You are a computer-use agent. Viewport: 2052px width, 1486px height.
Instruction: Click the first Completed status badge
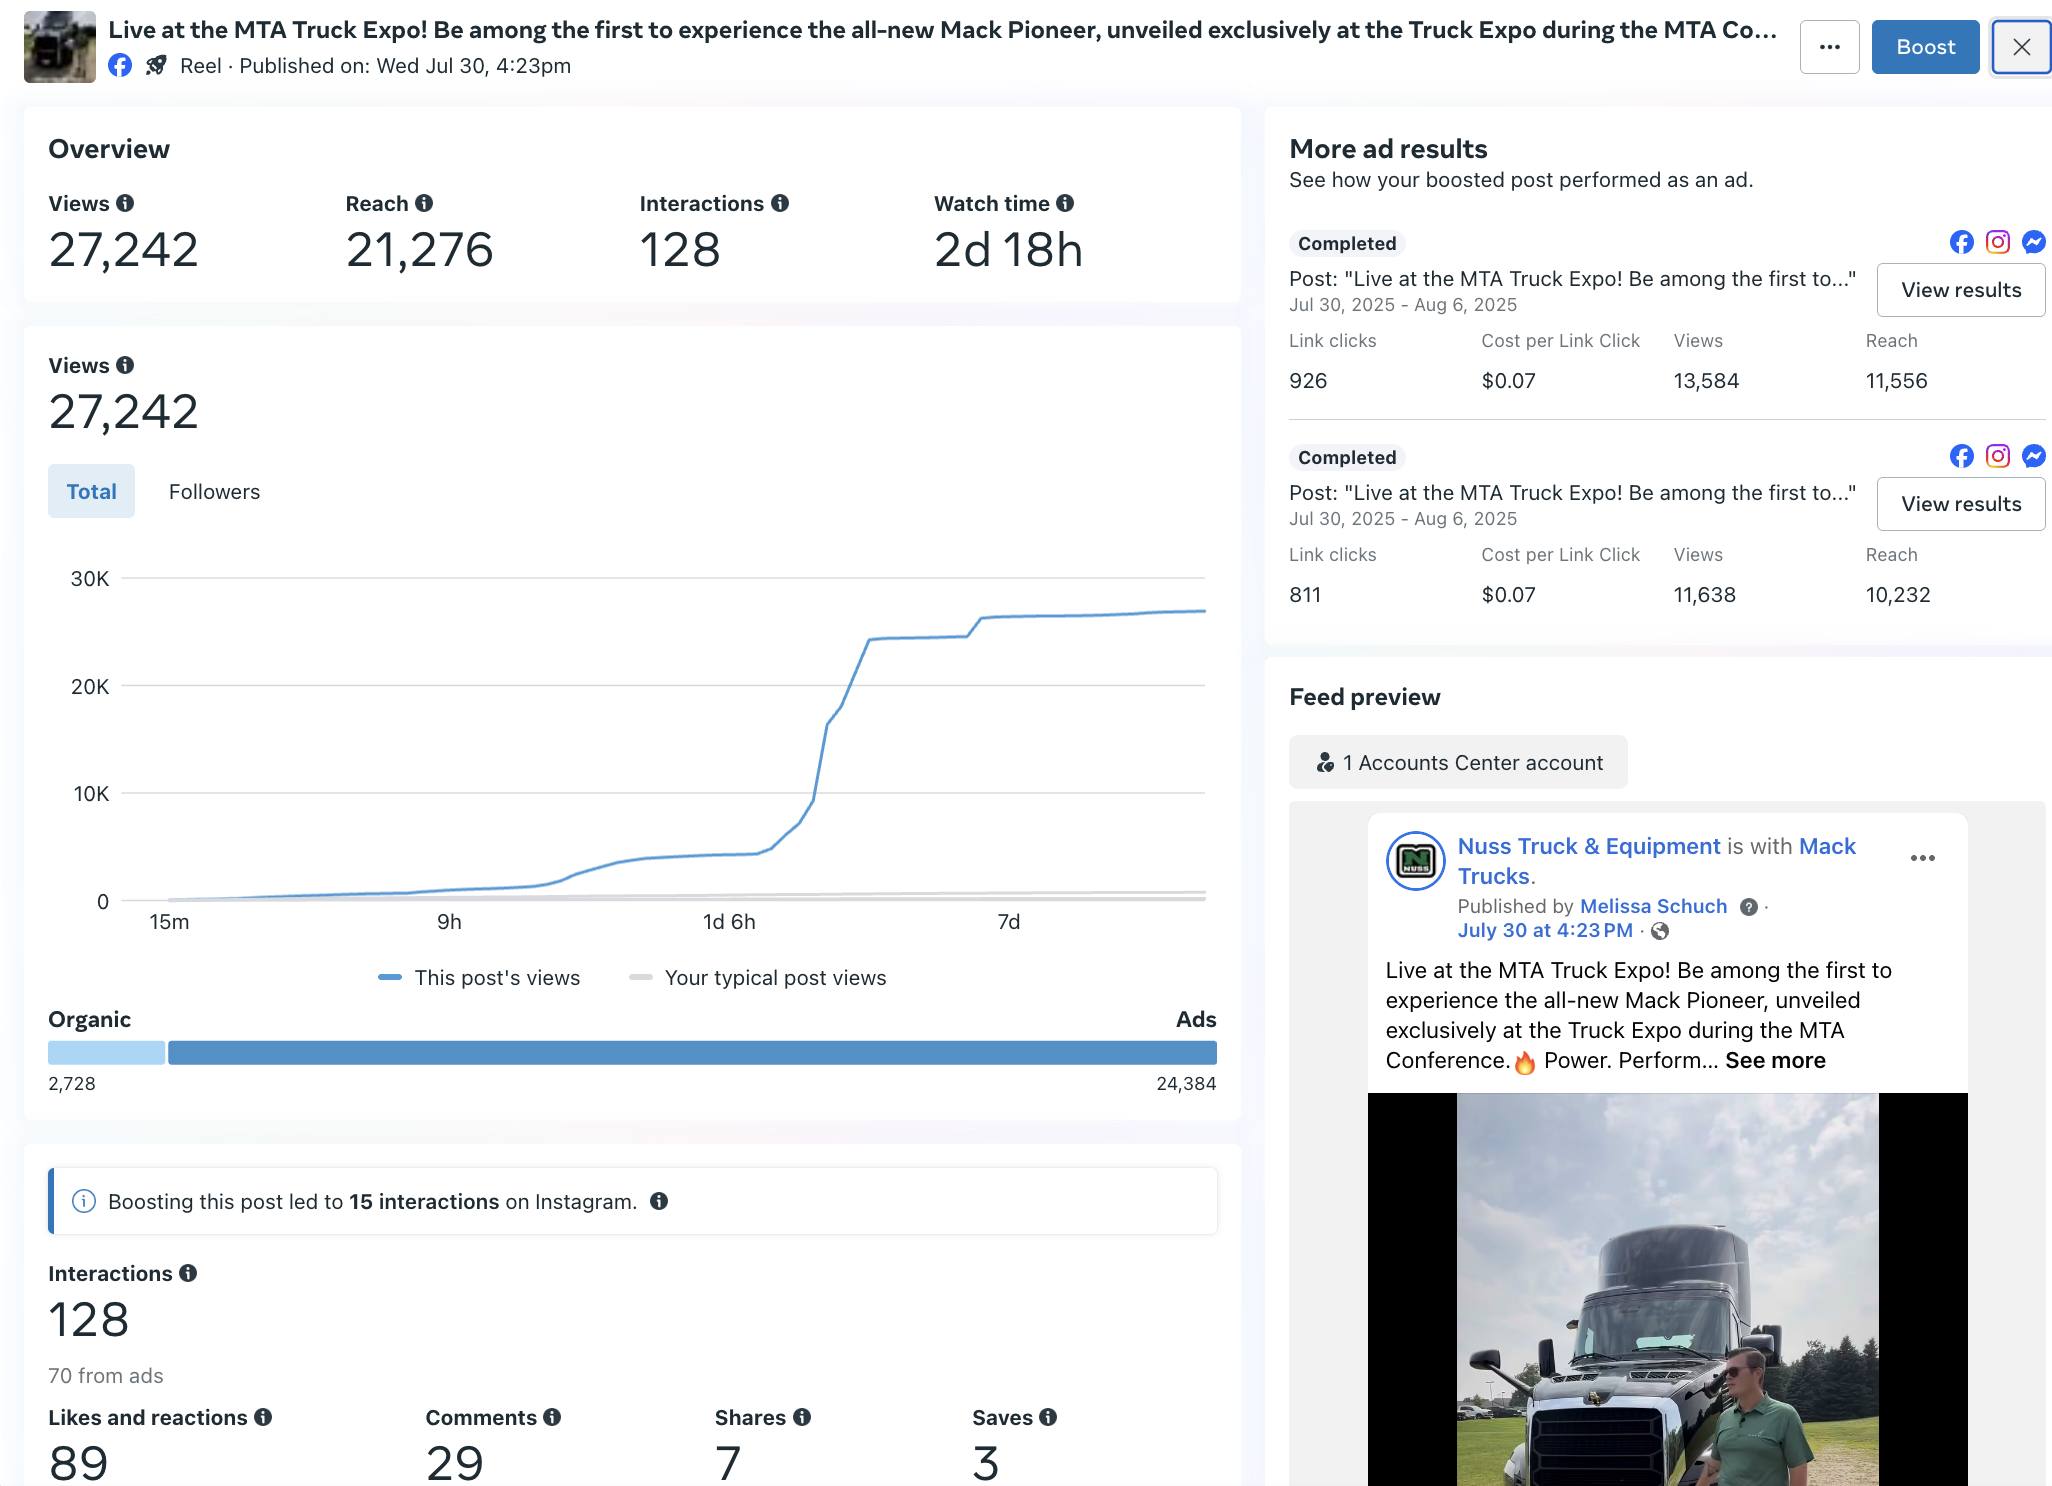[1346, 243]
